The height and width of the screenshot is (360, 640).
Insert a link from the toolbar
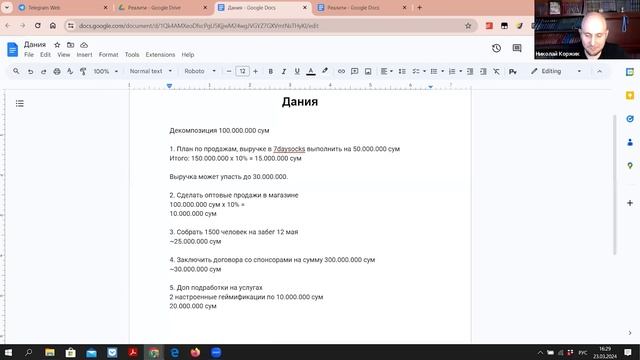[x=341, y=71]
